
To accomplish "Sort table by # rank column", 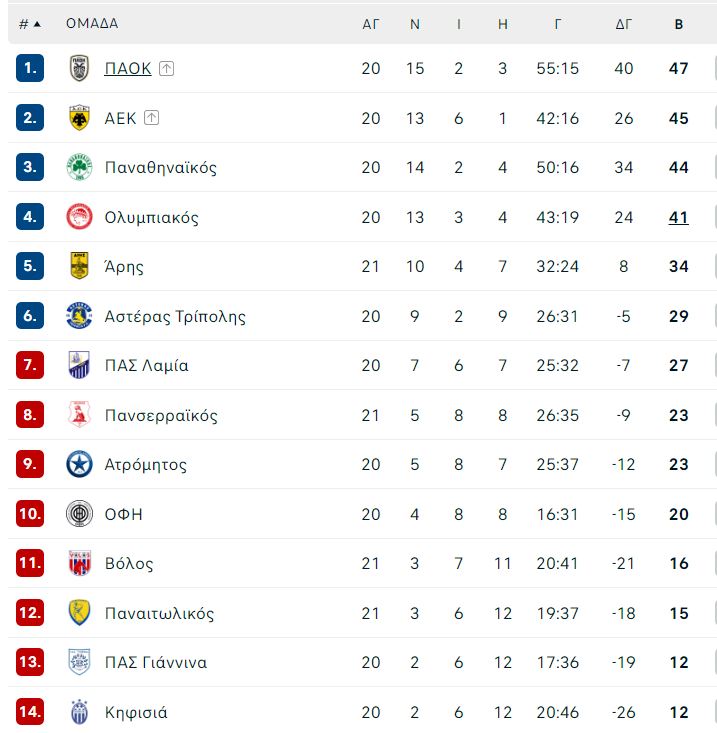I will [30, 24].
